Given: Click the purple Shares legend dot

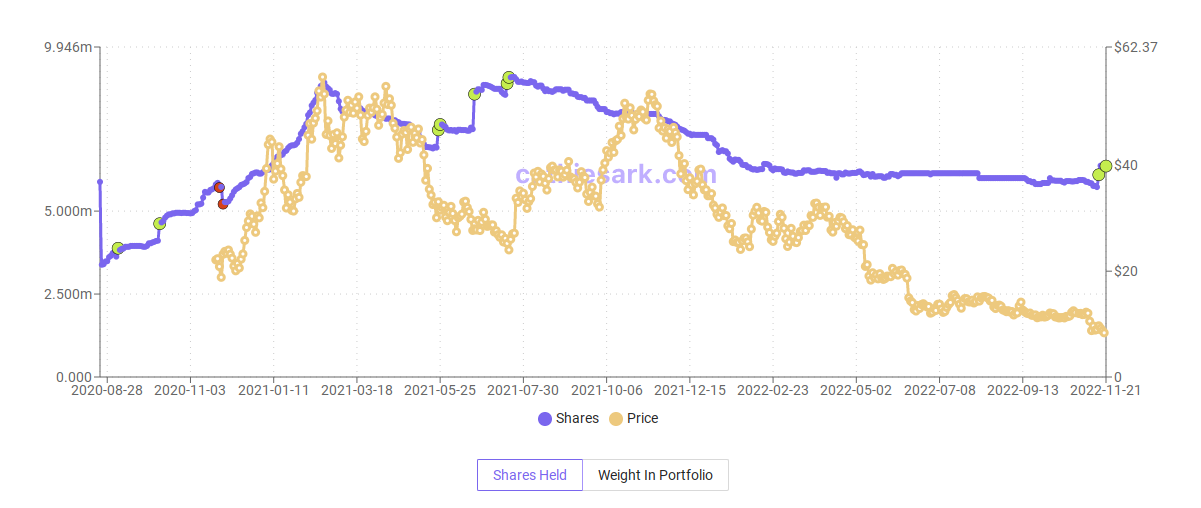Looking at the screenshot, I should 545,419.
